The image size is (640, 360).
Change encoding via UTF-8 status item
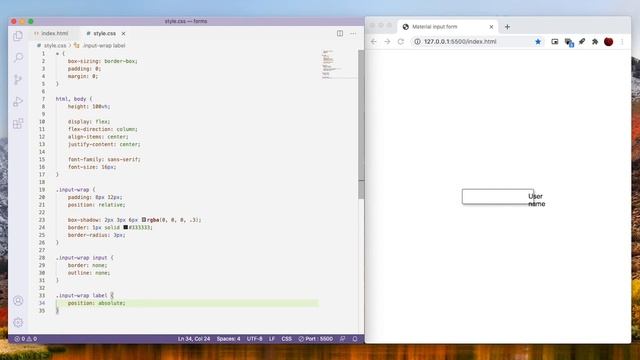255,339
